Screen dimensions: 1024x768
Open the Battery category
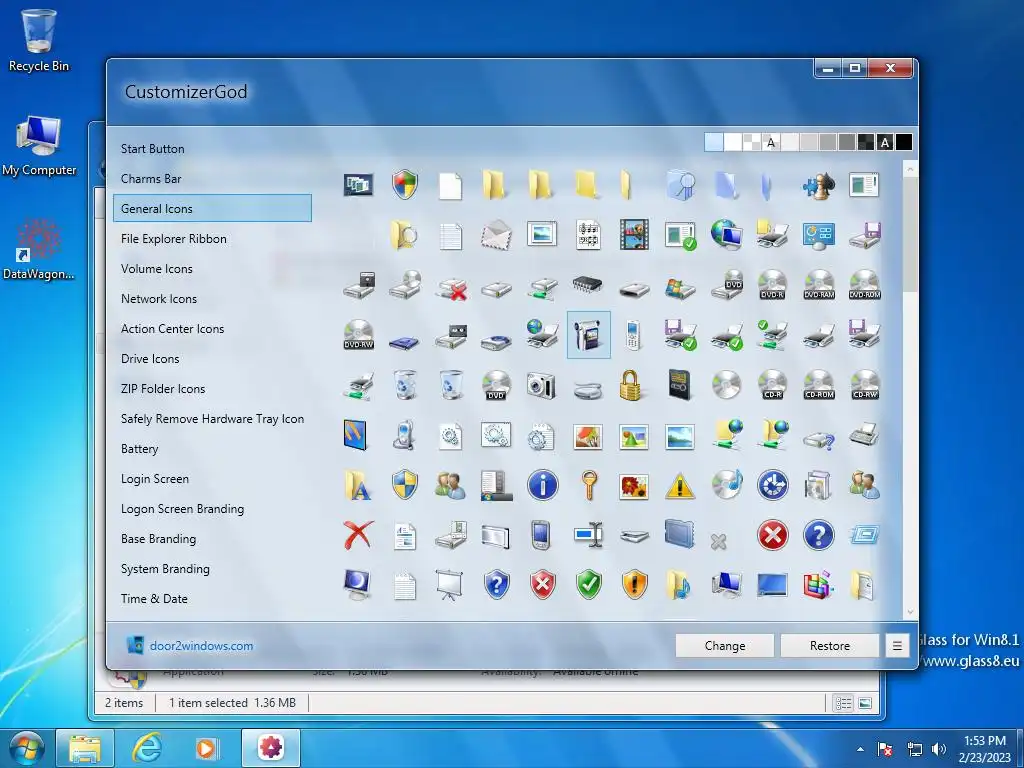click(139, 449)
